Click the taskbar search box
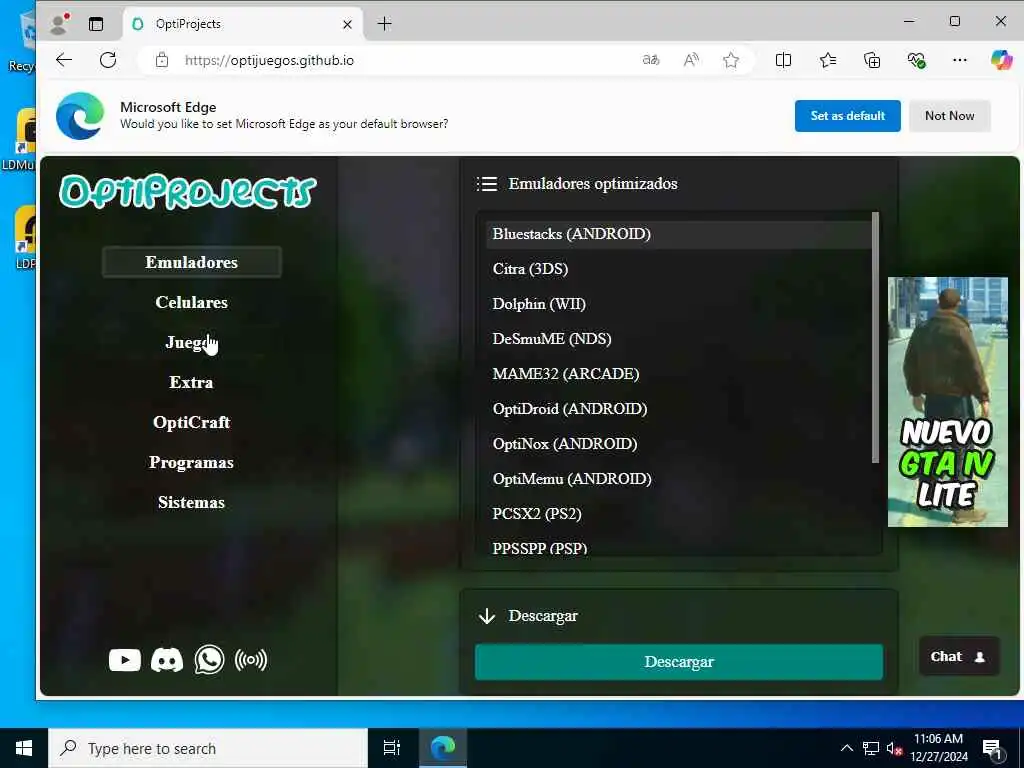This screenshot has width=1024, height=768. point(208,748)
